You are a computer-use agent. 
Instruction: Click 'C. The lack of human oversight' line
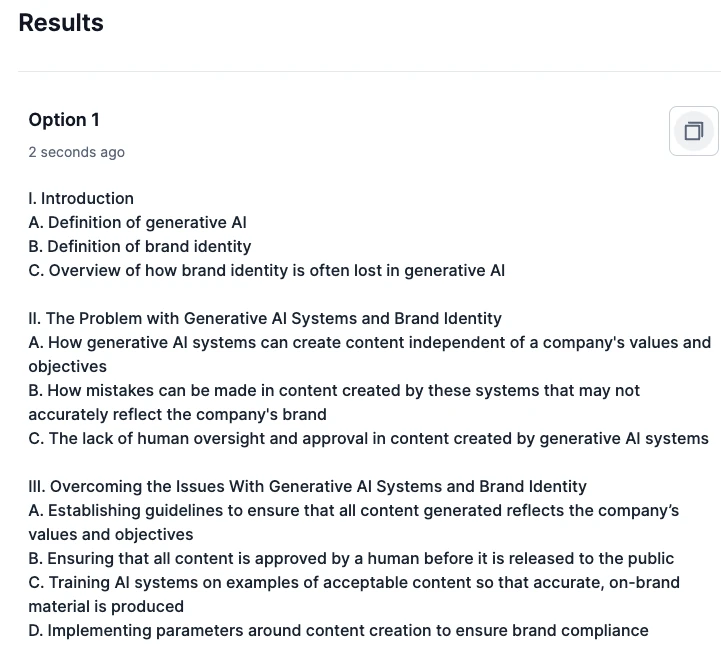368,438
